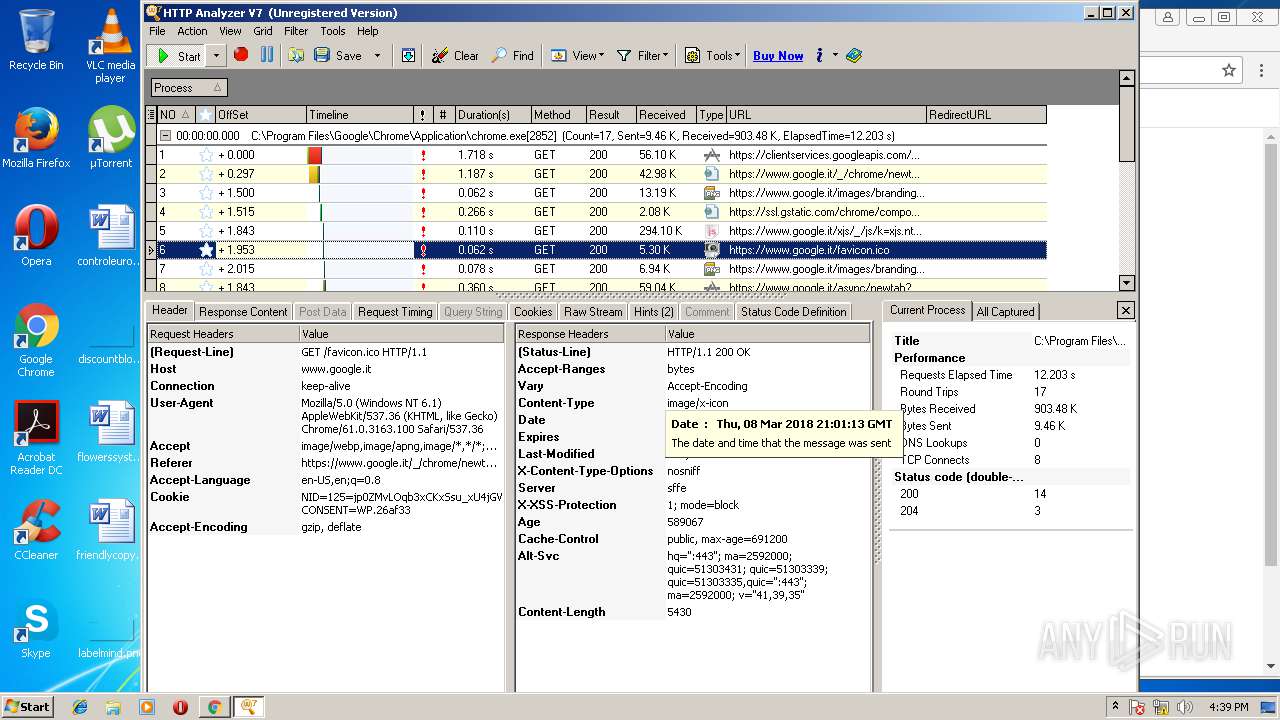Open the File menu
Image resolution: width=1280 pixels, height=720 pixels.
[x=157, y=31]
